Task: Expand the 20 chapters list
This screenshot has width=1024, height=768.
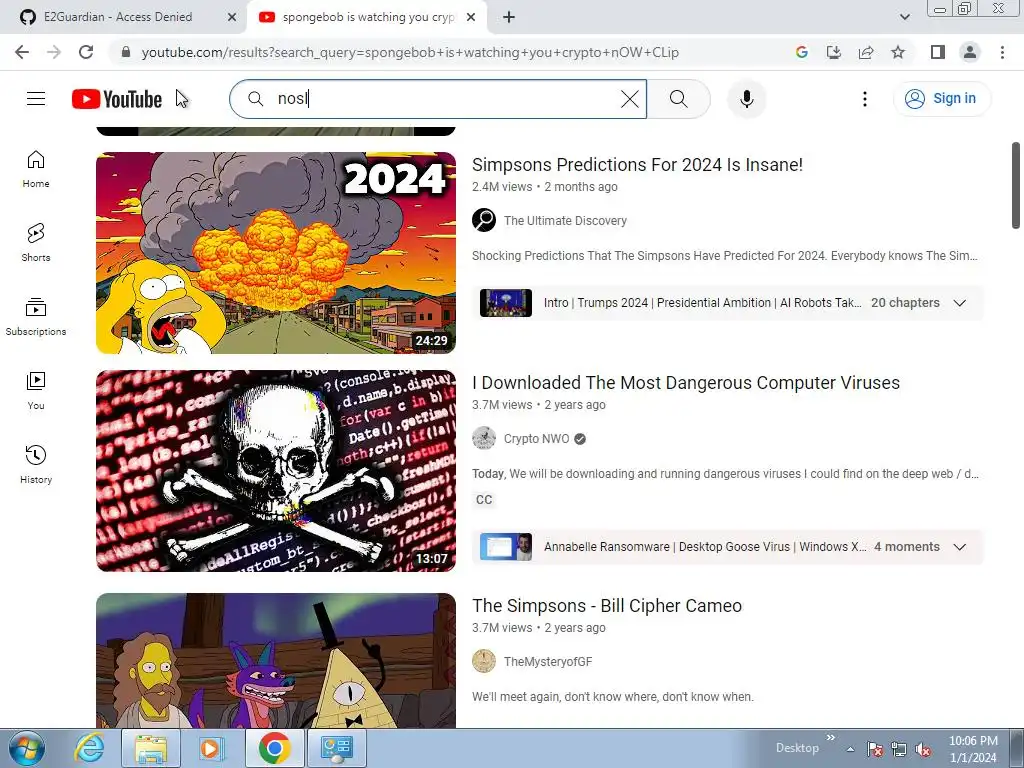Action: click(959, 303)
